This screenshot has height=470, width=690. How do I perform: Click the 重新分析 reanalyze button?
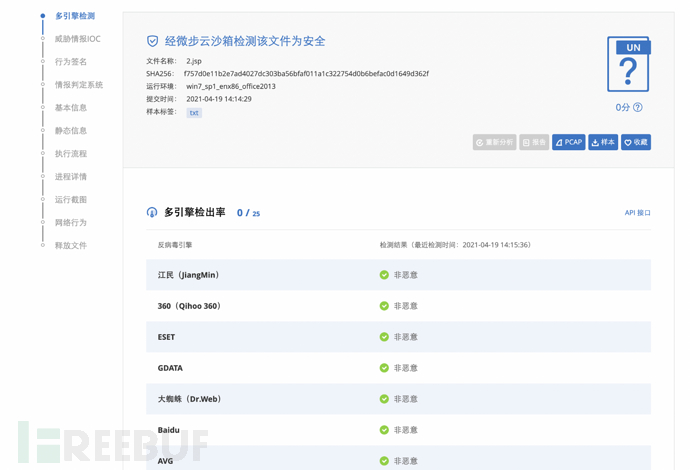(x=495, y=142)
